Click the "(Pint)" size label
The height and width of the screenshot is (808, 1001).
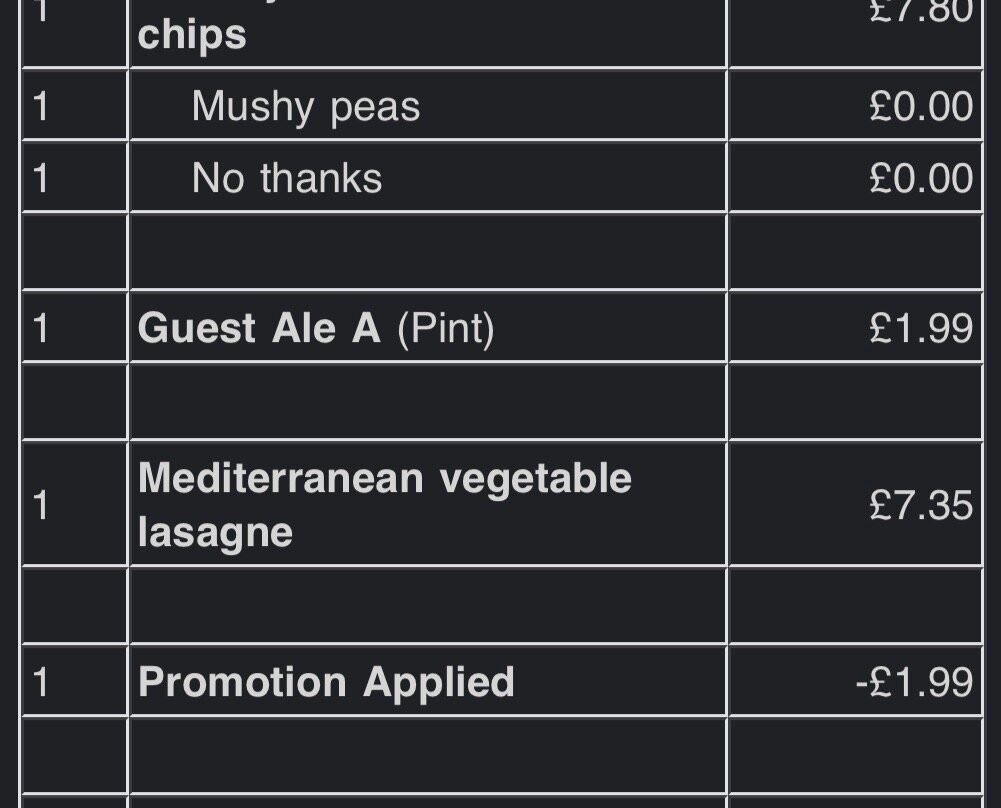click(446, 327)
